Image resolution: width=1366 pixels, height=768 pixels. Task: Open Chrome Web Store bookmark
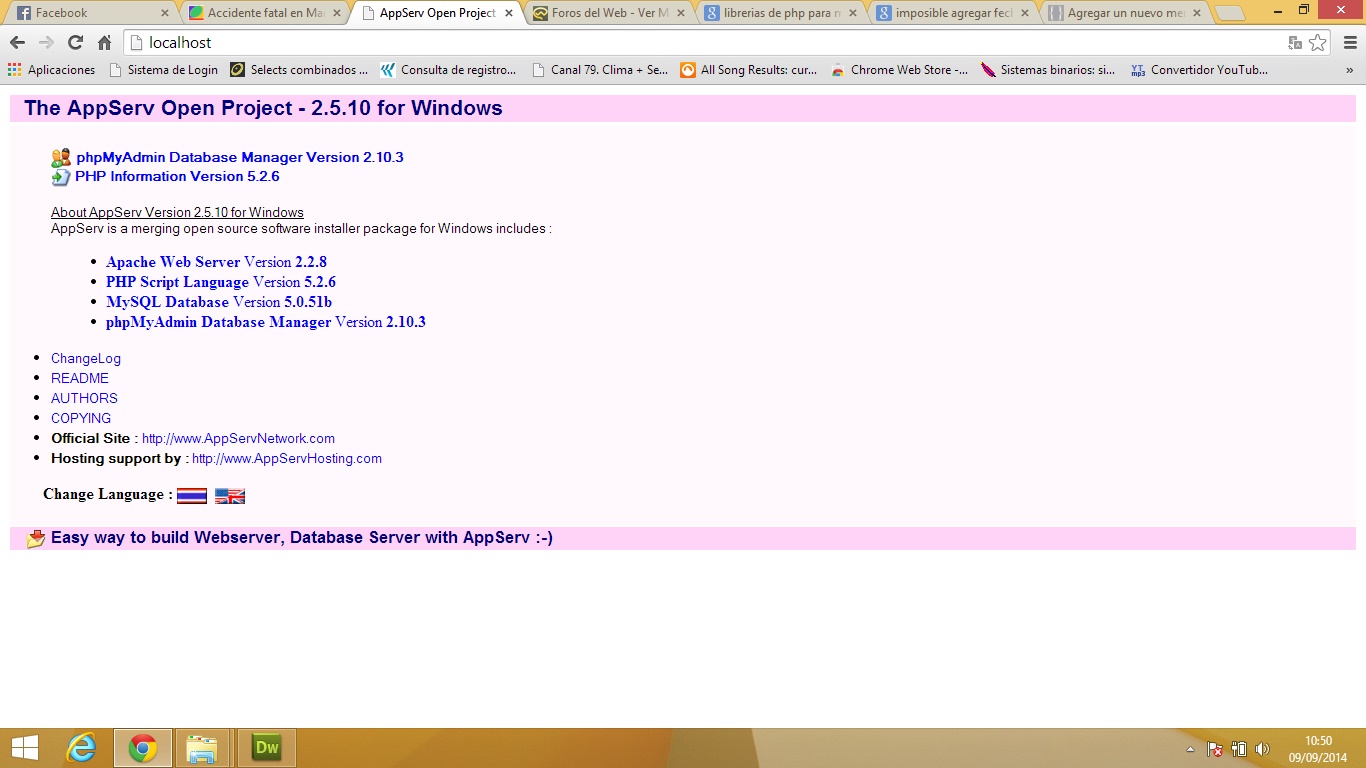(x=899, y=70)
